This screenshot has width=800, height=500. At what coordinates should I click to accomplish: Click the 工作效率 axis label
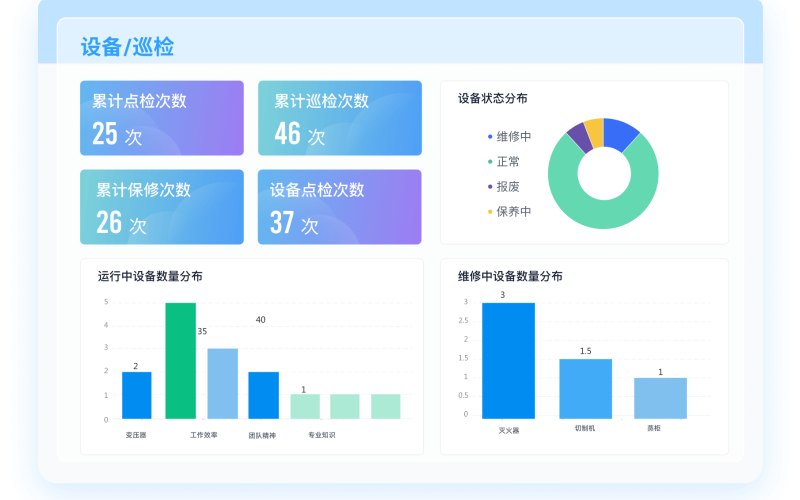tap(204, 435)
